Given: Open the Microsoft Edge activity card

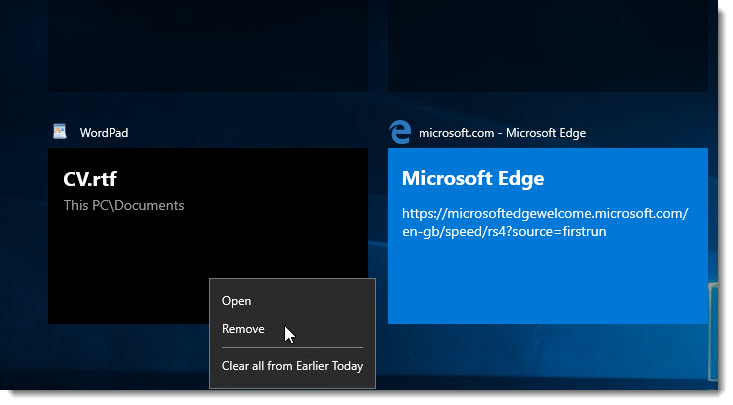Looking at the screenshot, I should (x=547, y=236).
